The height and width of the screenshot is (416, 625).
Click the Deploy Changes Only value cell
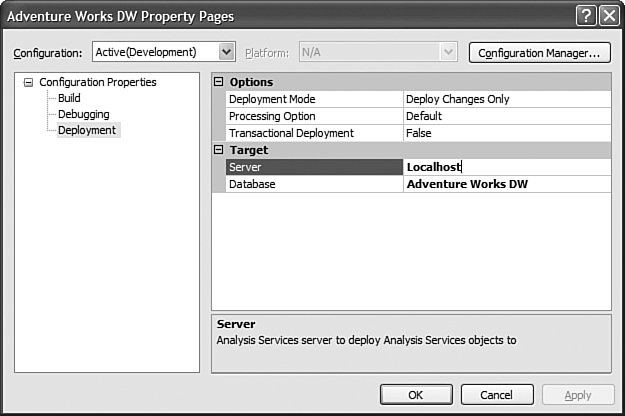click(507, 99)
